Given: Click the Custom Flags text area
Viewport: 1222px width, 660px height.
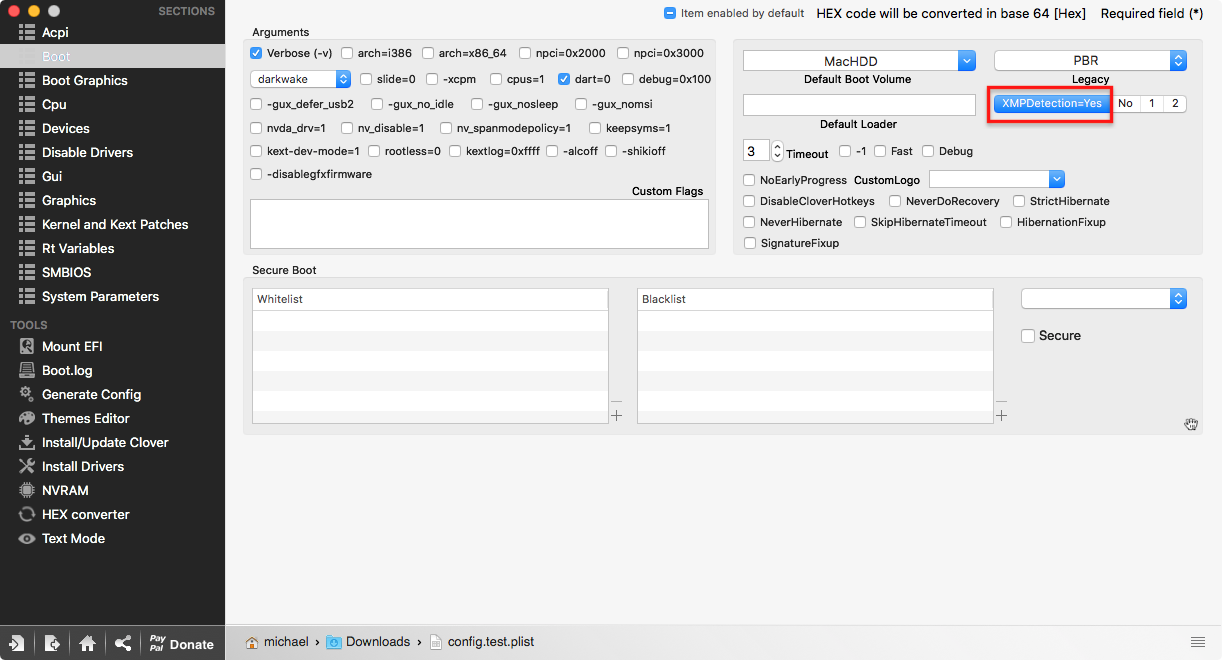Looking at the screenshot, I should point(479,223).
